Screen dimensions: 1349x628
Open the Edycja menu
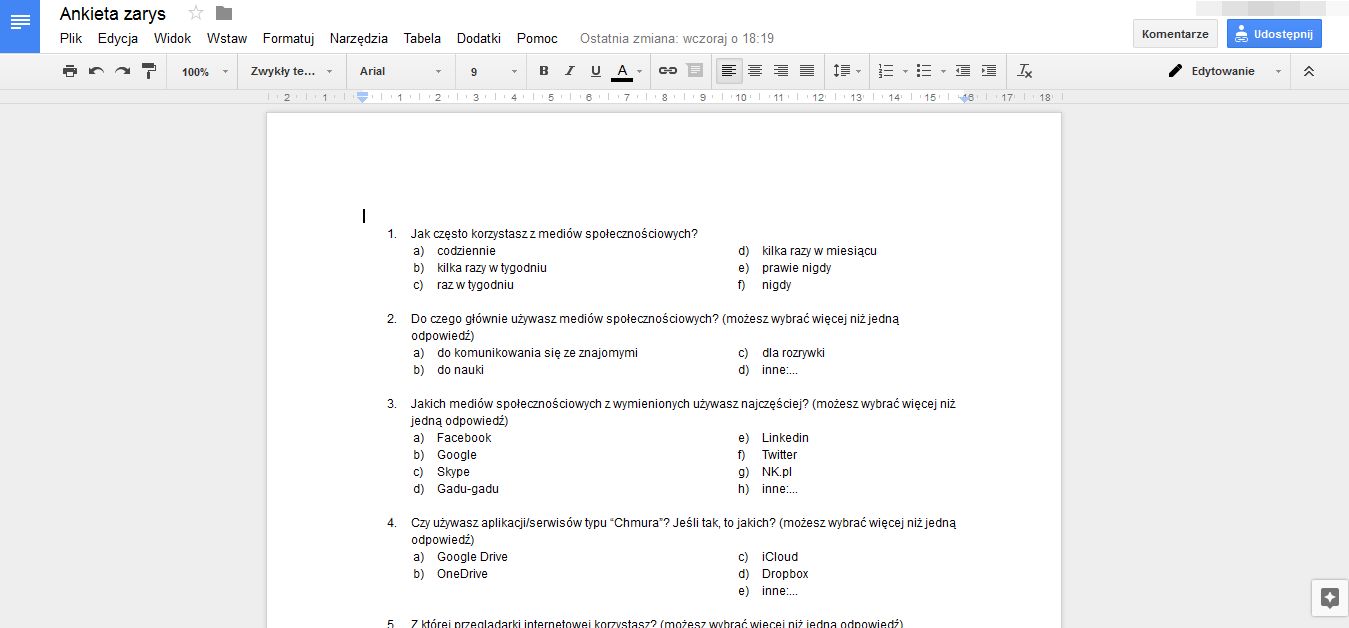[118, 38]
